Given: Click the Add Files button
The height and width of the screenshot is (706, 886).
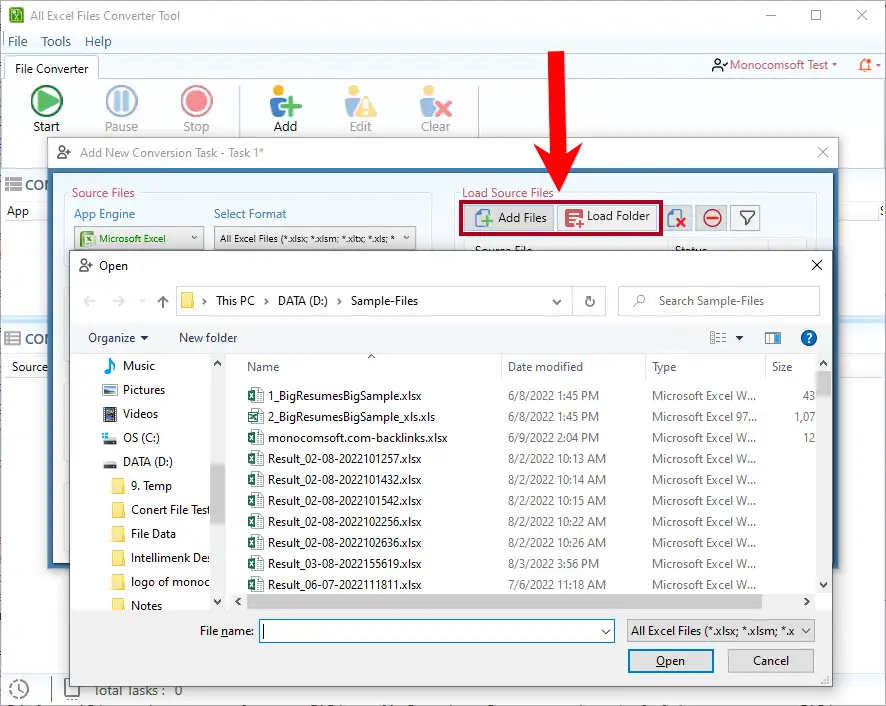Looking at the screenshot, I should coord(510,218).
